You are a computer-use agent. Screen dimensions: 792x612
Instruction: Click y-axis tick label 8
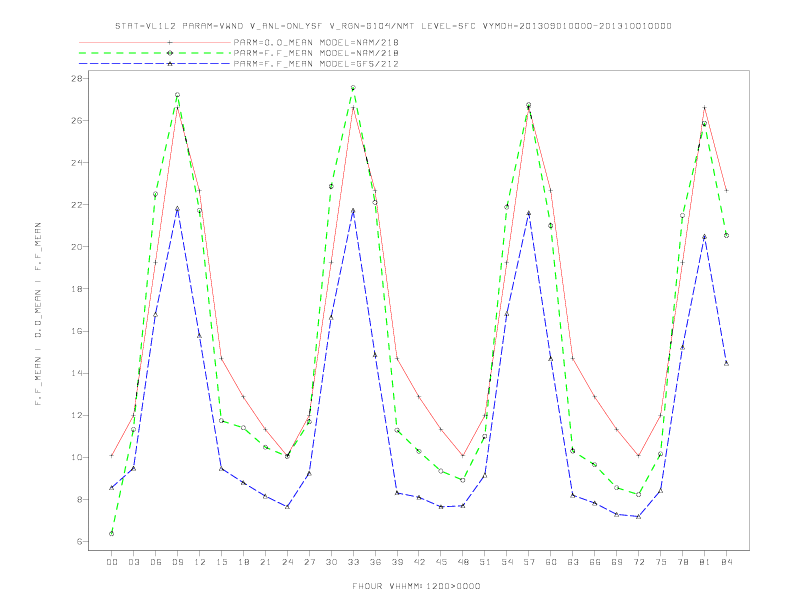coord(80,499)
